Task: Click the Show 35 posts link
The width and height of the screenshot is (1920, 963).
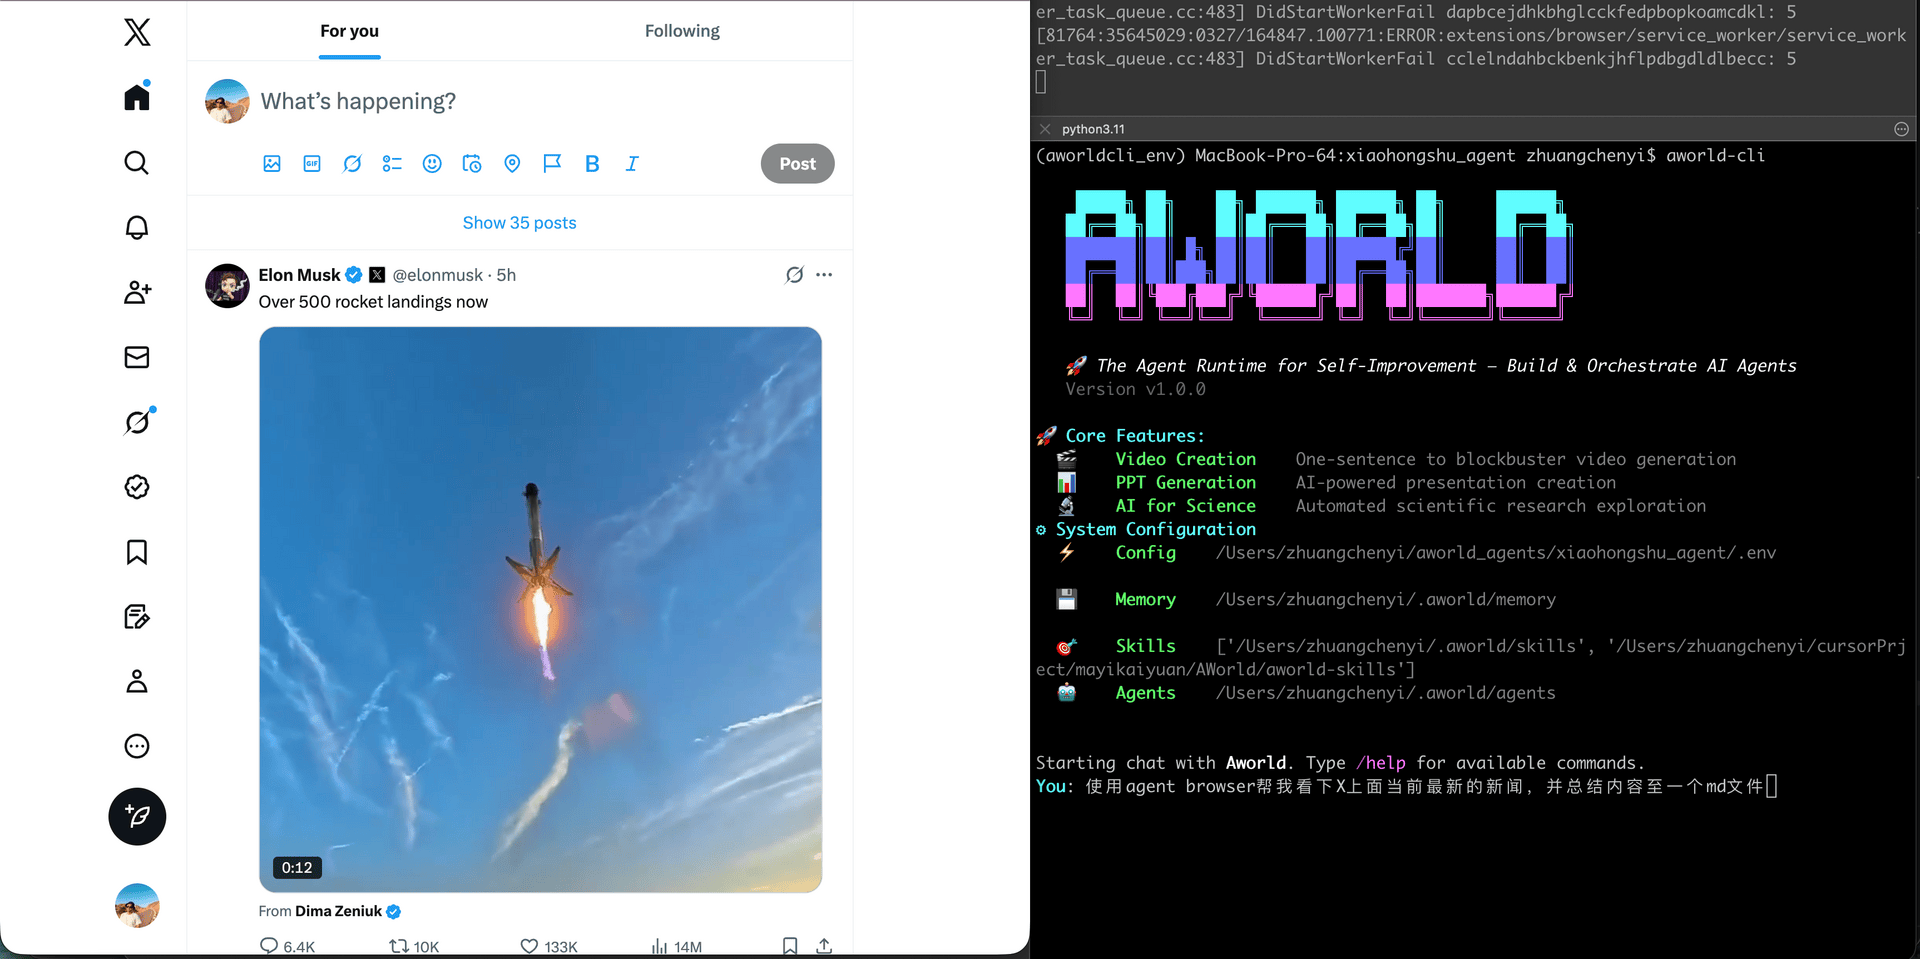Action: click(519, 222)
